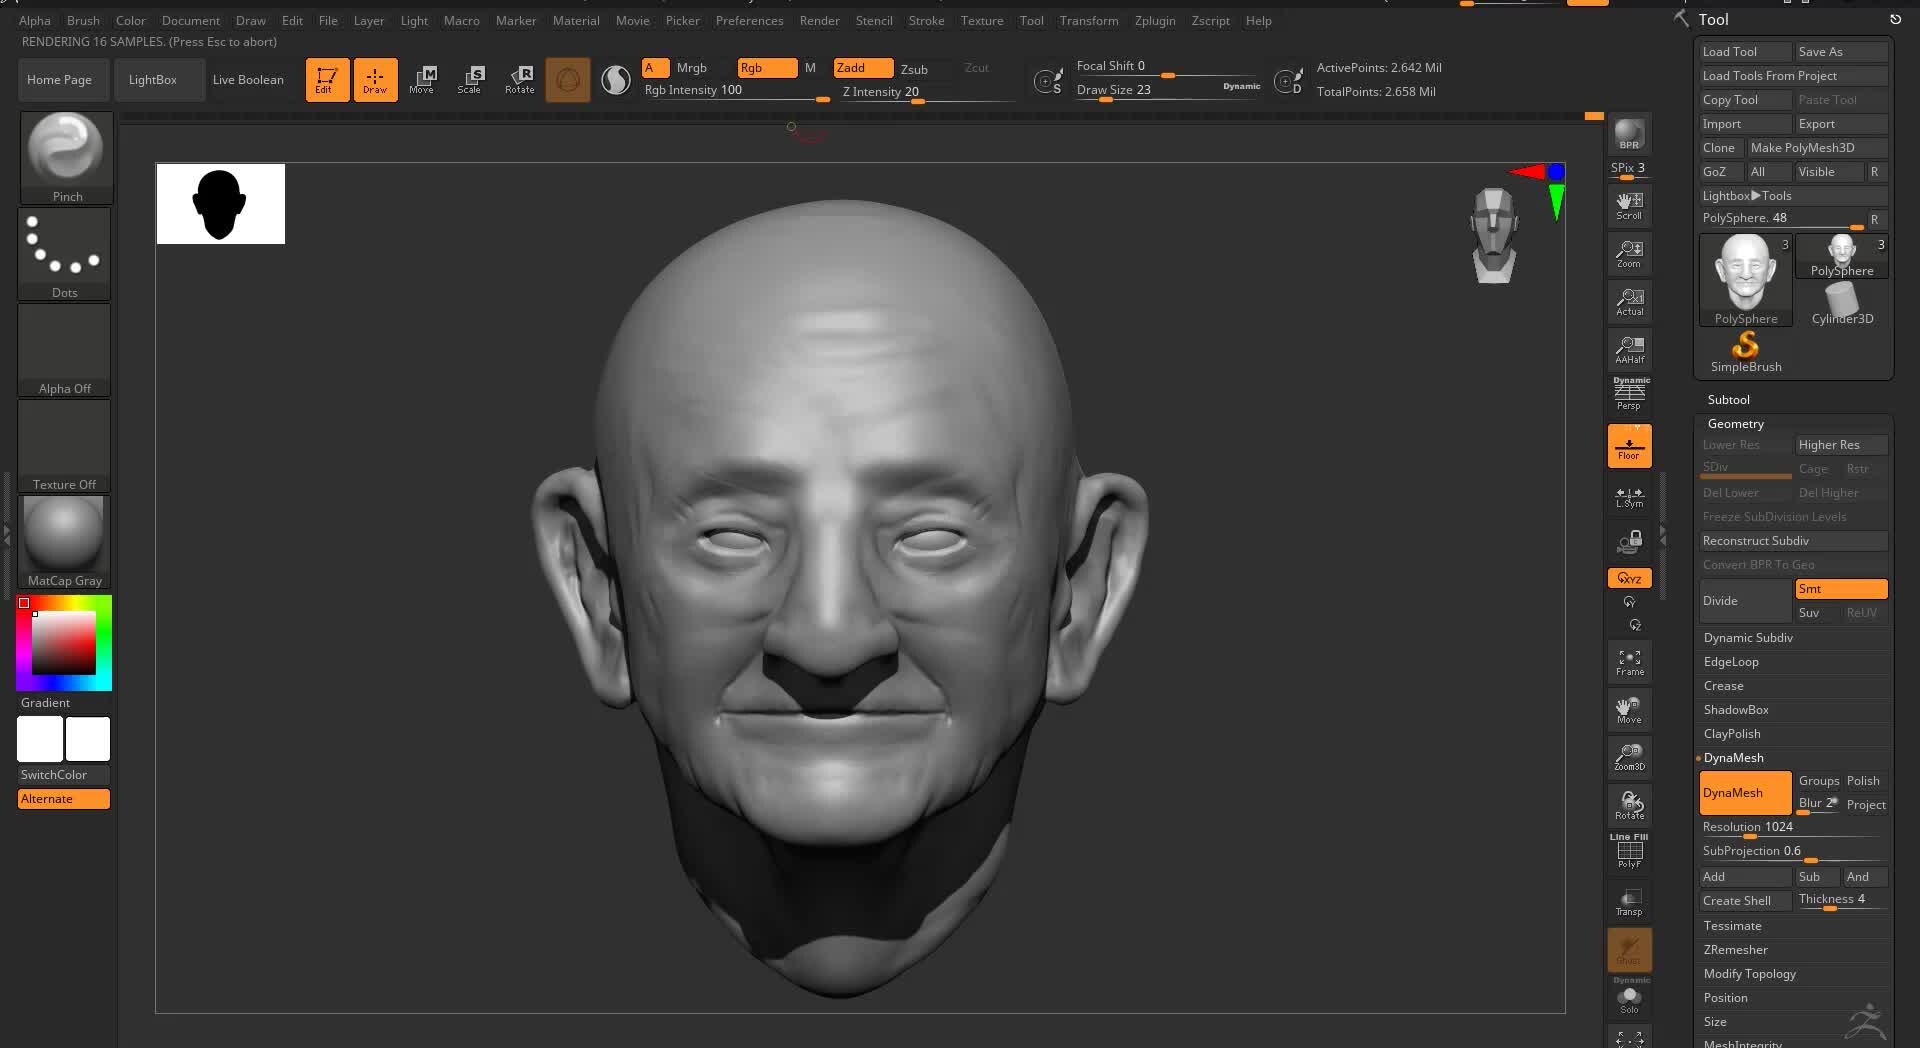Enable Smt in Divide options
Screen dimensions: 1920x1048
(x=1841, y=589)
